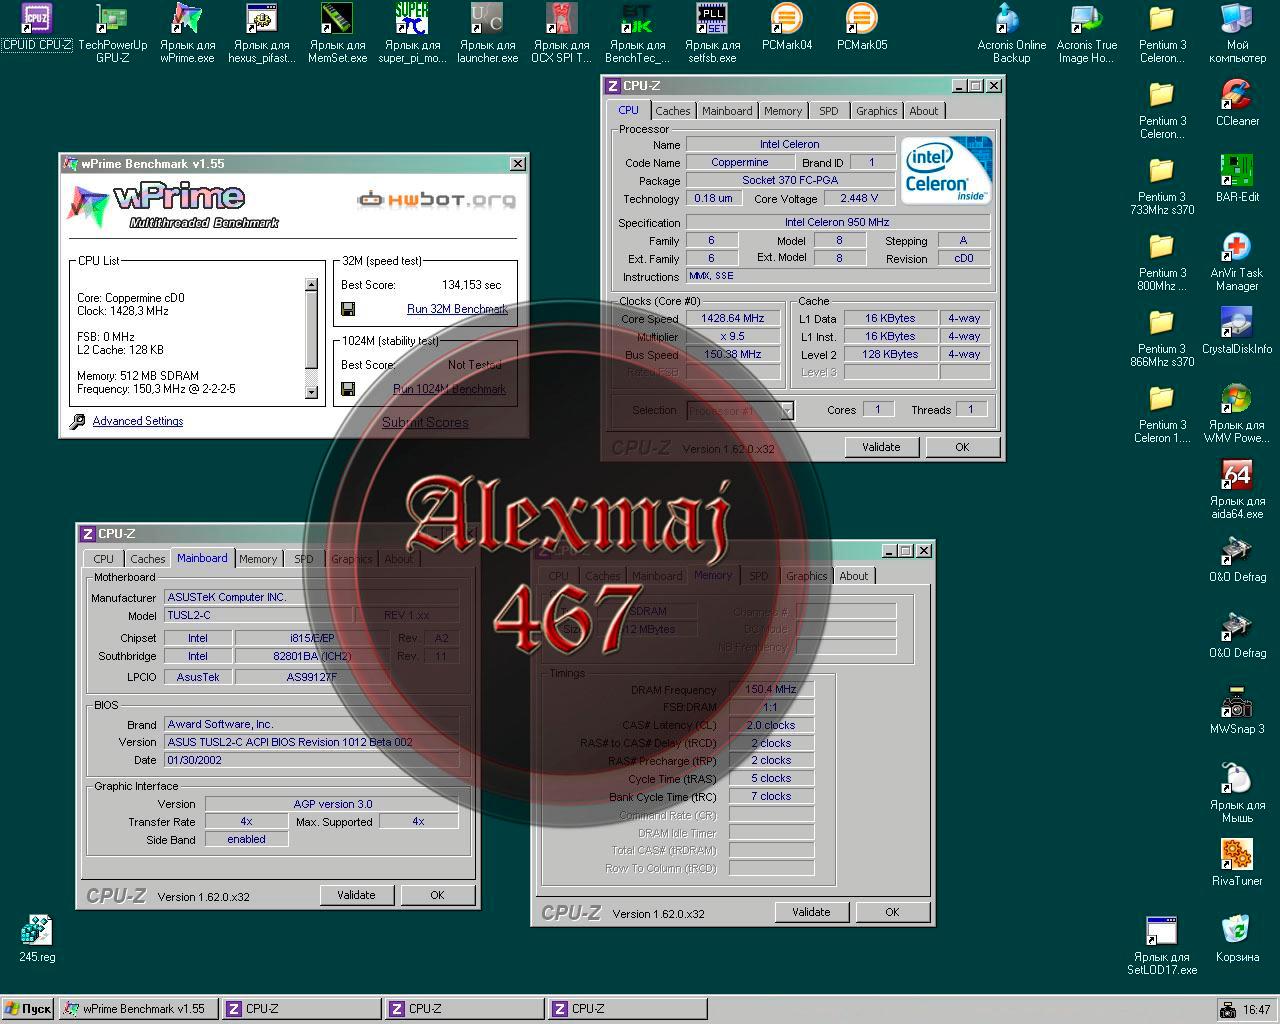Viewport: 1280px width, 1024px height.
Task: Select Mainboard tab in top CPU-Z window
Action: (x=727, y=111)
